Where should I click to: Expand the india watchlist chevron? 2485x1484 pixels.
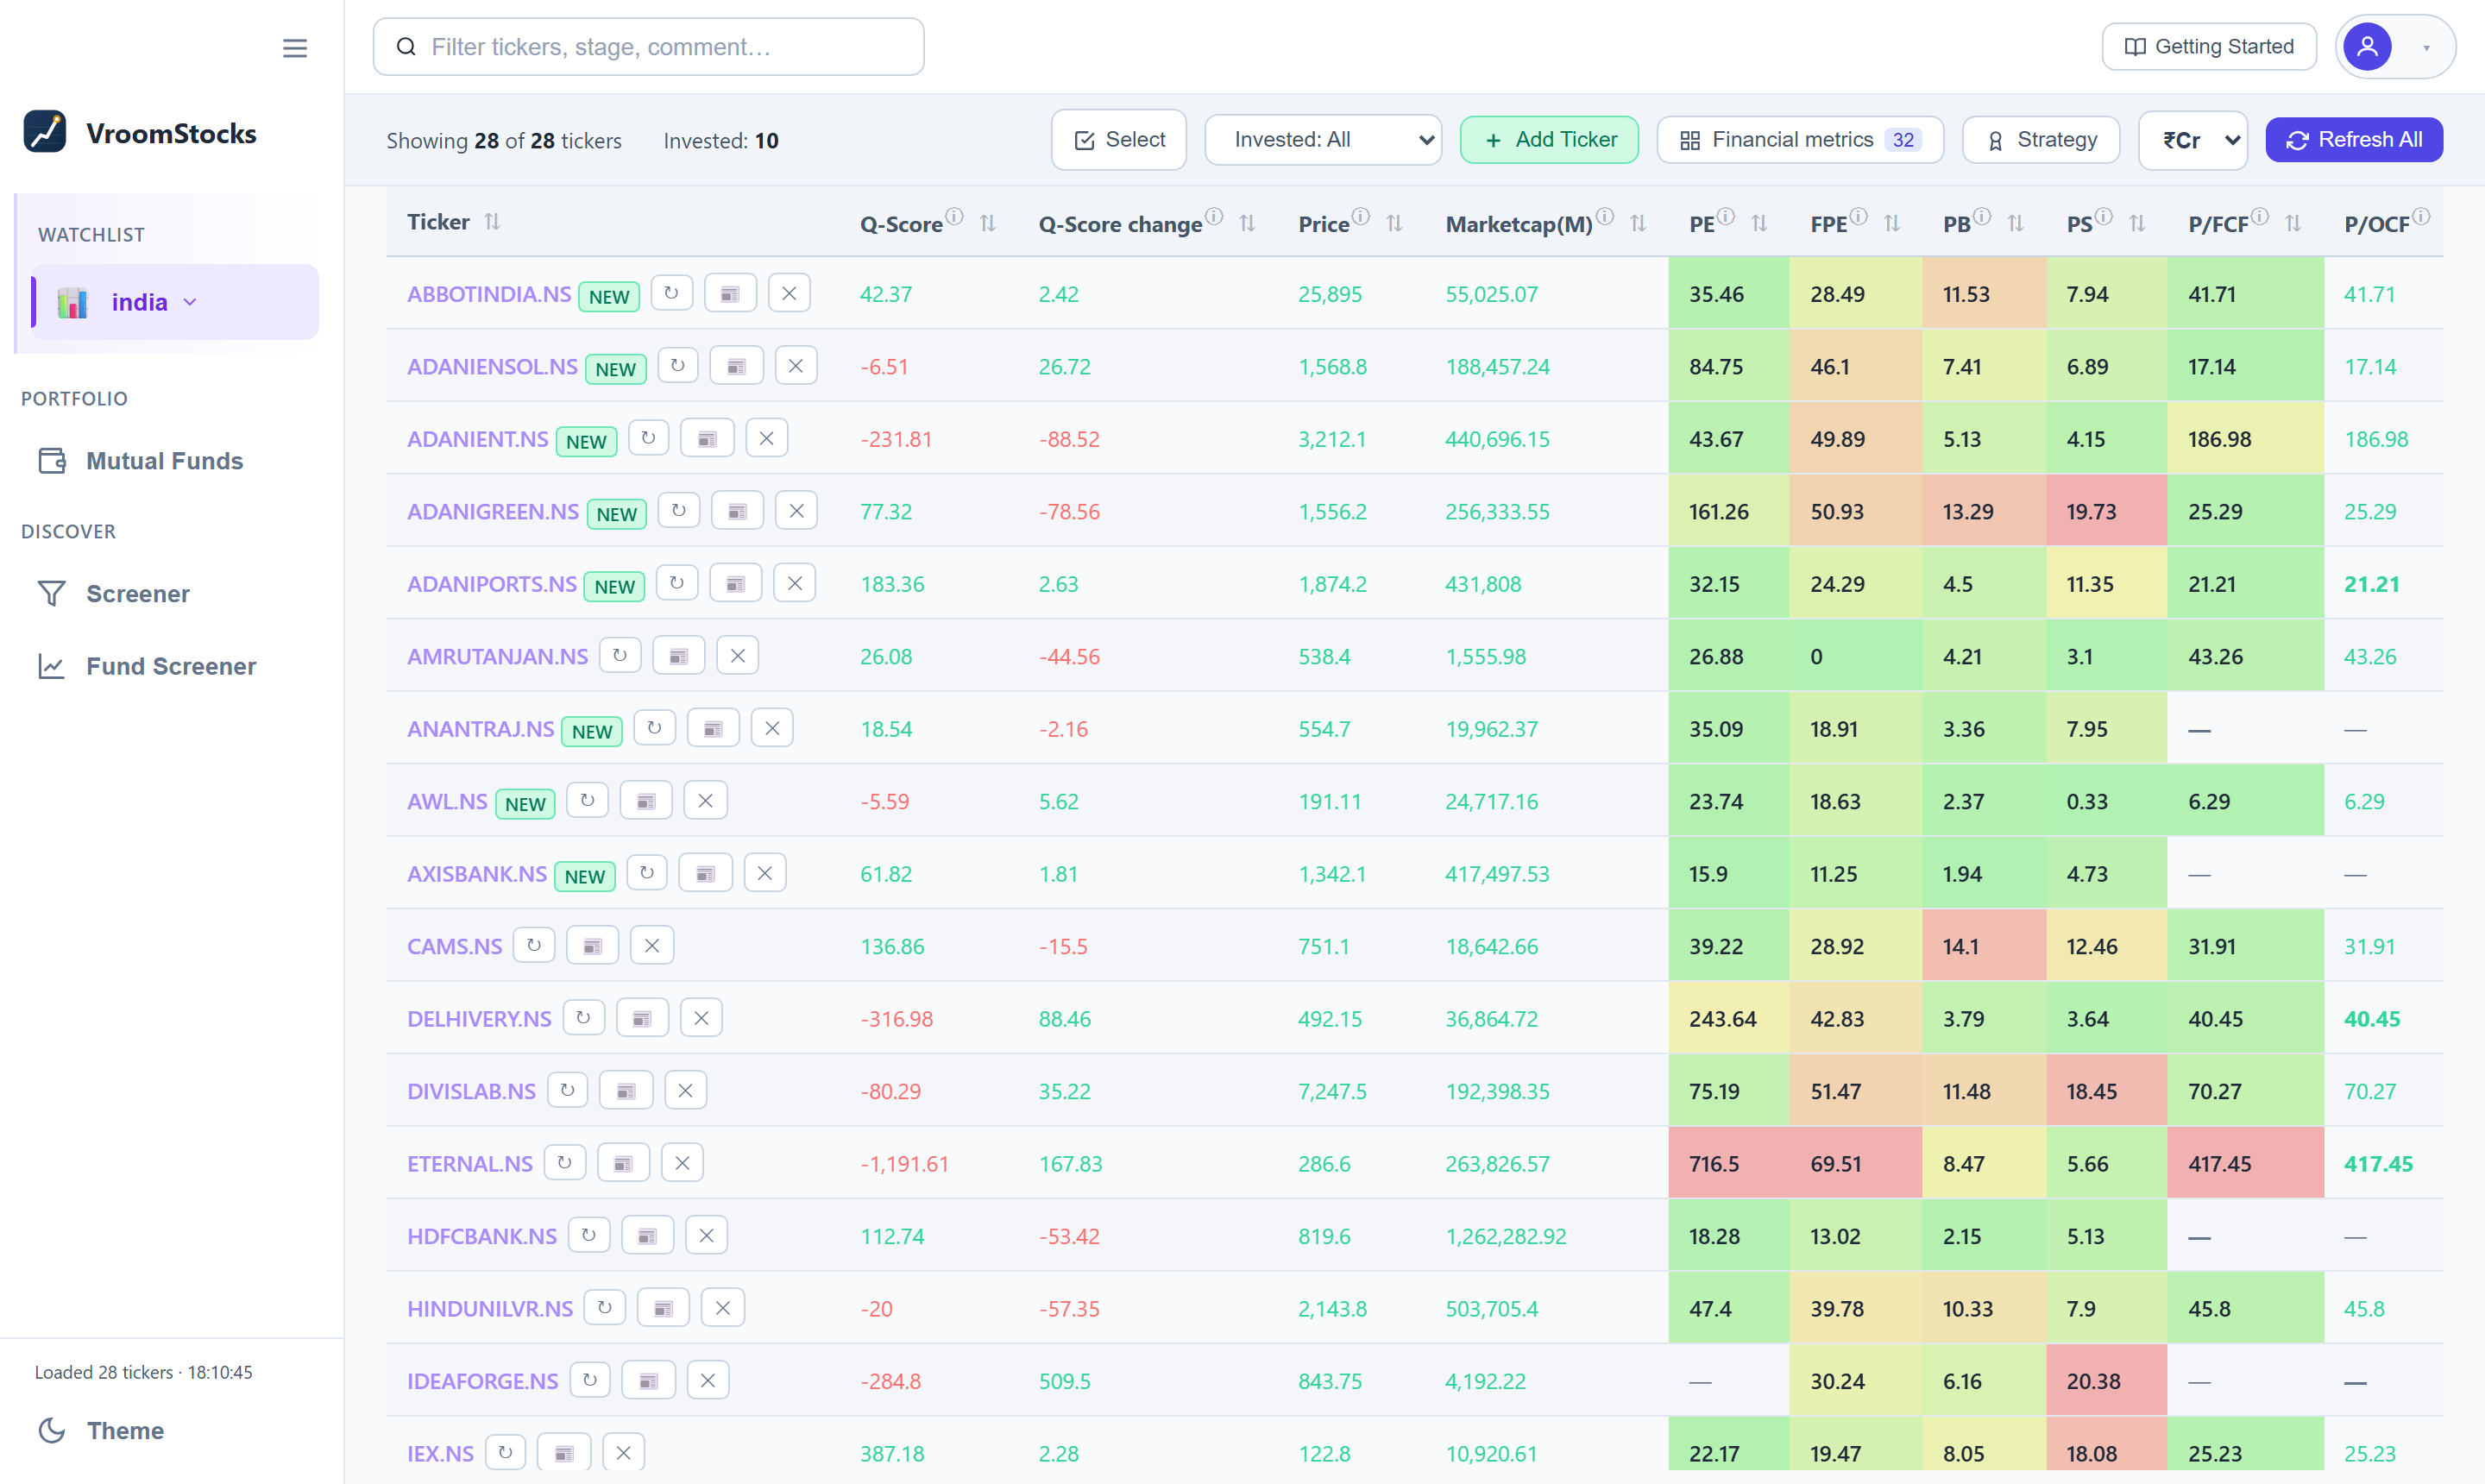190,302
